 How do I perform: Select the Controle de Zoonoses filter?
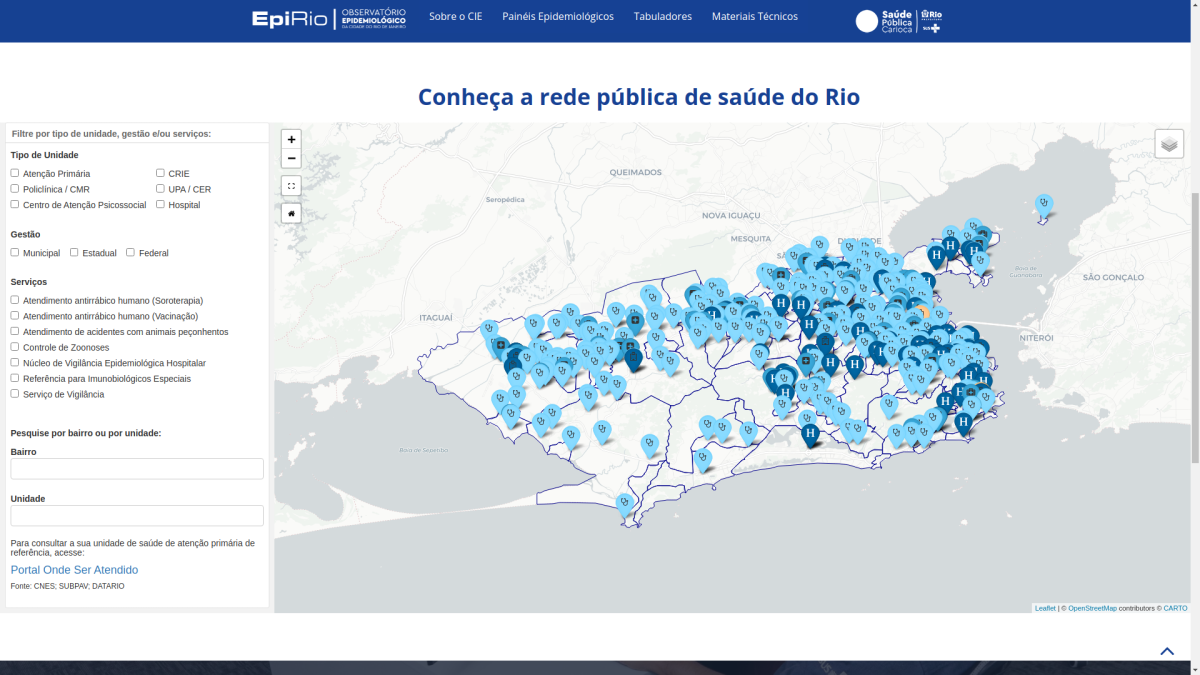click(15, 347)
